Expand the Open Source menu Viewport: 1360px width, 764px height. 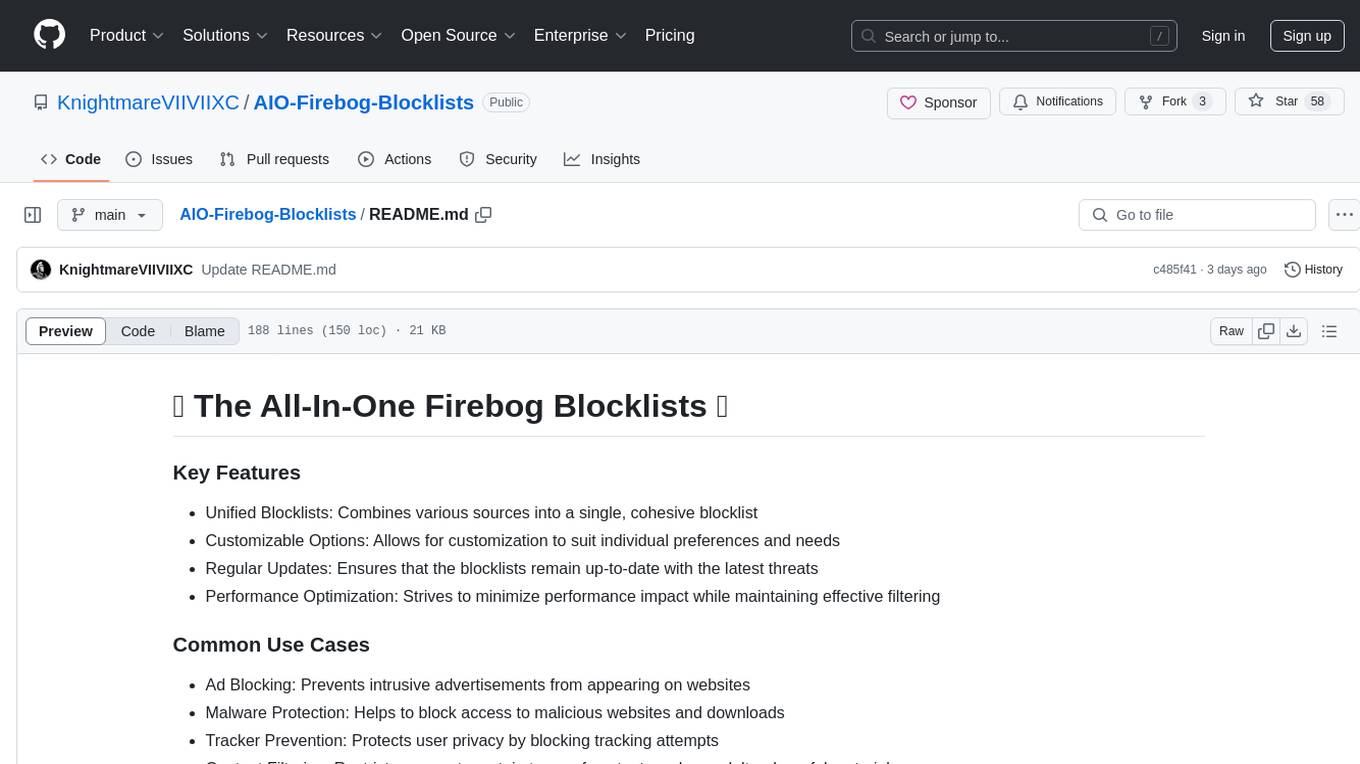[x=458, y=35]
